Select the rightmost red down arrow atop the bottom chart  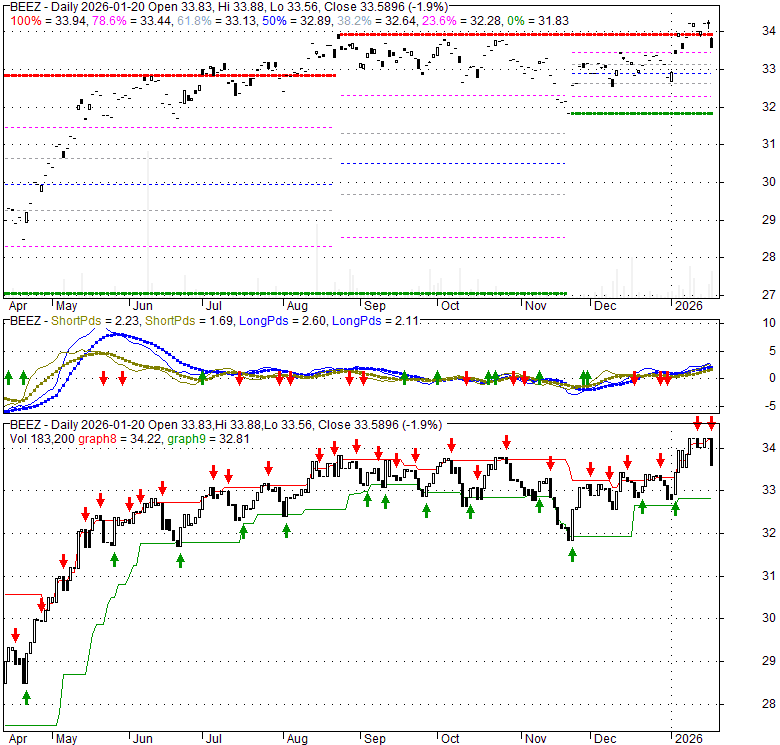pyautogui.click(x=711, y=422)
